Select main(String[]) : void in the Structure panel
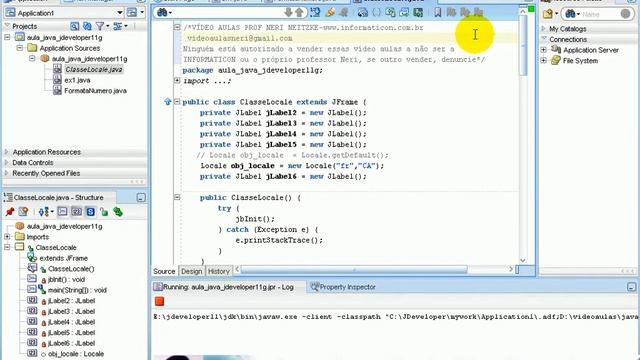This screenshot has width=640, height=360. pyautogui.click(x=77, y=290)
